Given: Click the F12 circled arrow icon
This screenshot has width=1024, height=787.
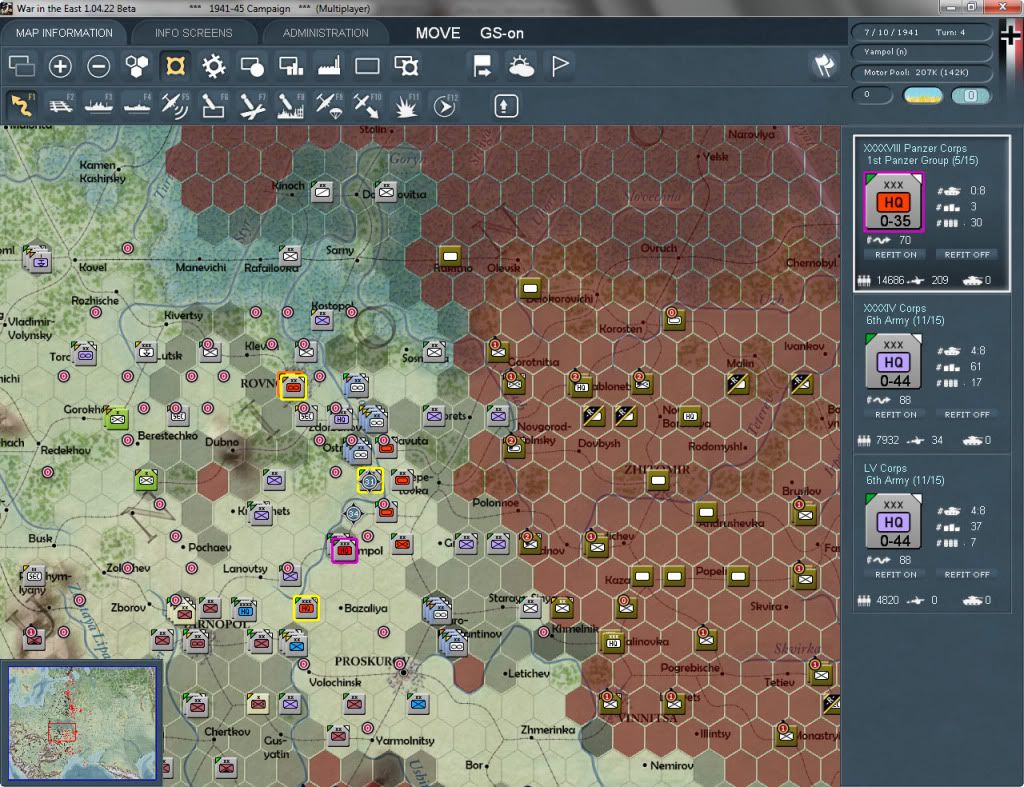Looking at the screenshot, I should pyautogui.click(x=445, y=105).
